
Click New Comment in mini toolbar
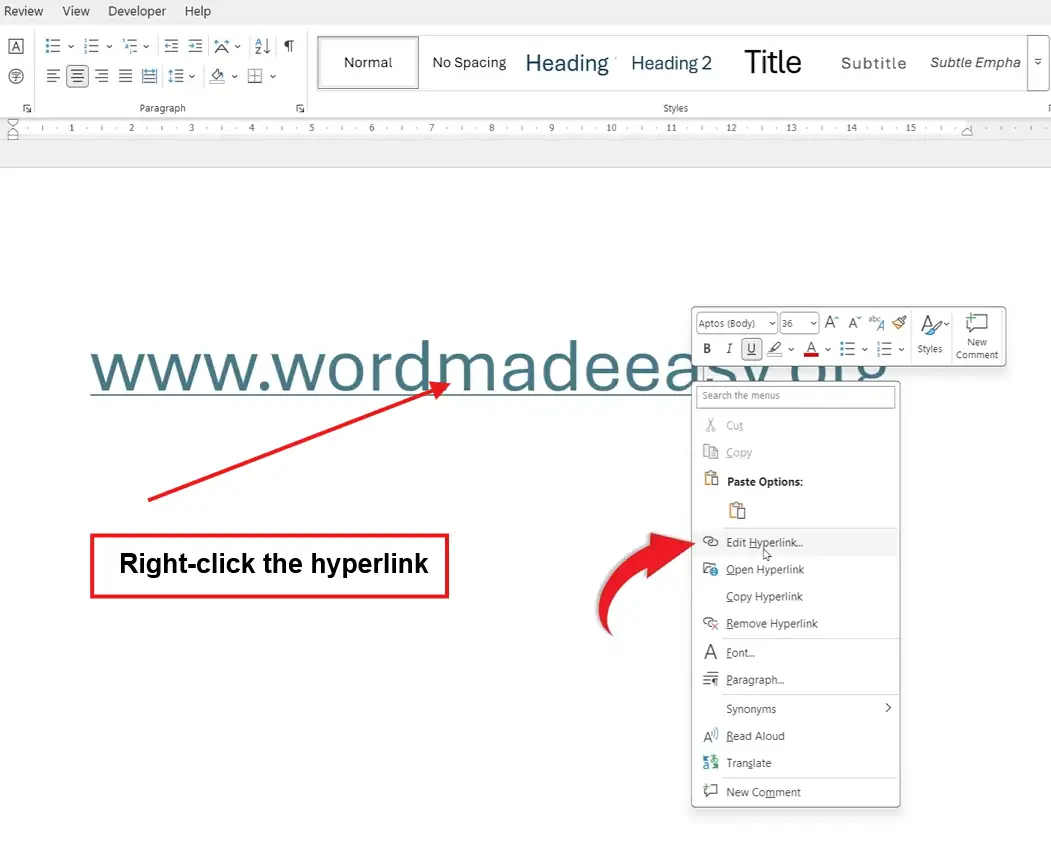click(977, 336)
